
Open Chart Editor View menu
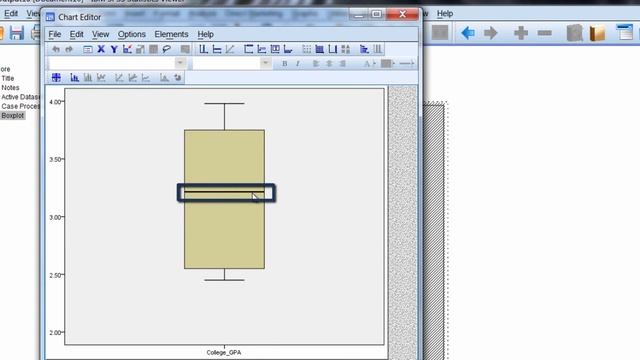point(100,34)
